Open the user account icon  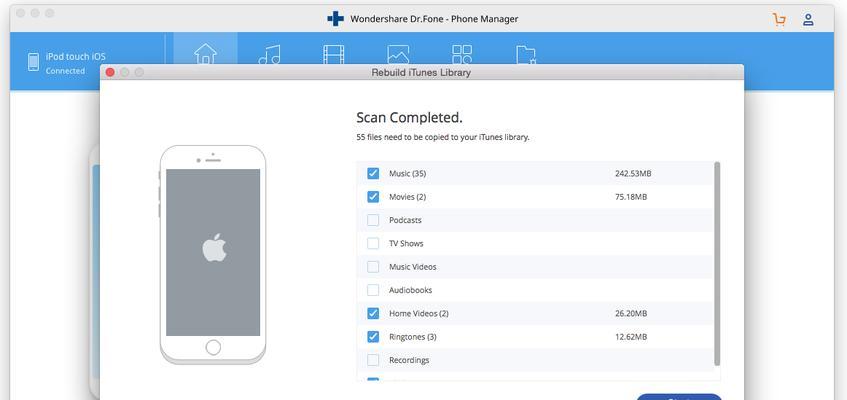pos(808,20)
